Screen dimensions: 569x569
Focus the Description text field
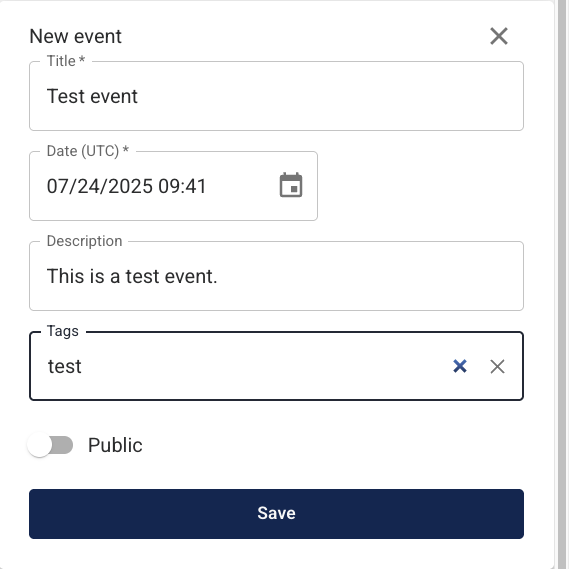click(x=276, y=276)
